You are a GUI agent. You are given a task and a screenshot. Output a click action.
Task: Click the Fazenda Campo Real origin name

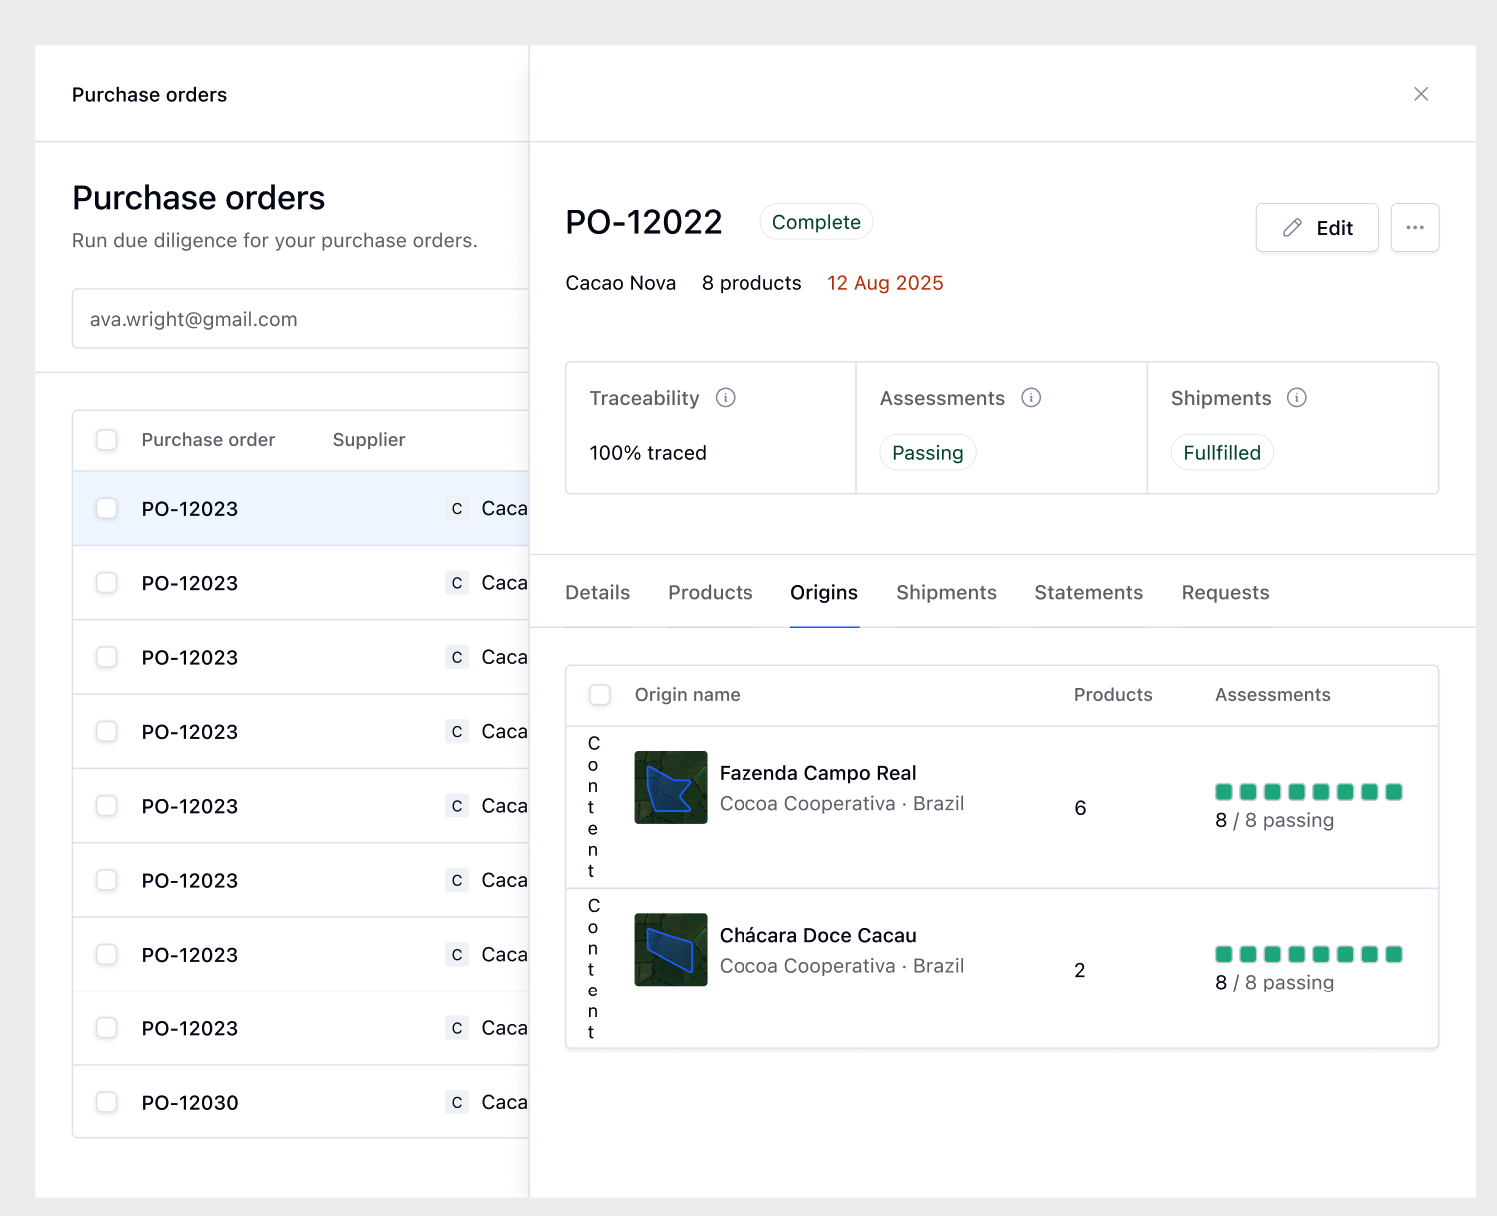818,773
